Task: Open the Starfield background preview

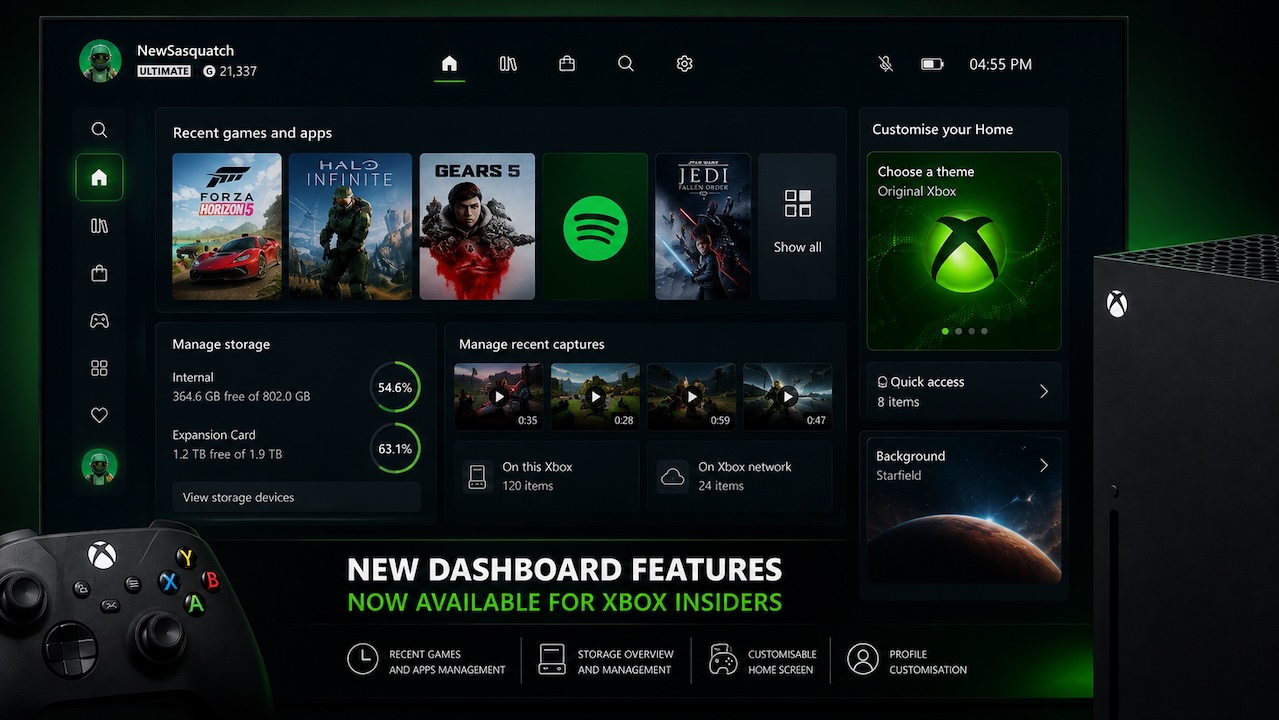Action: [963, 510]
